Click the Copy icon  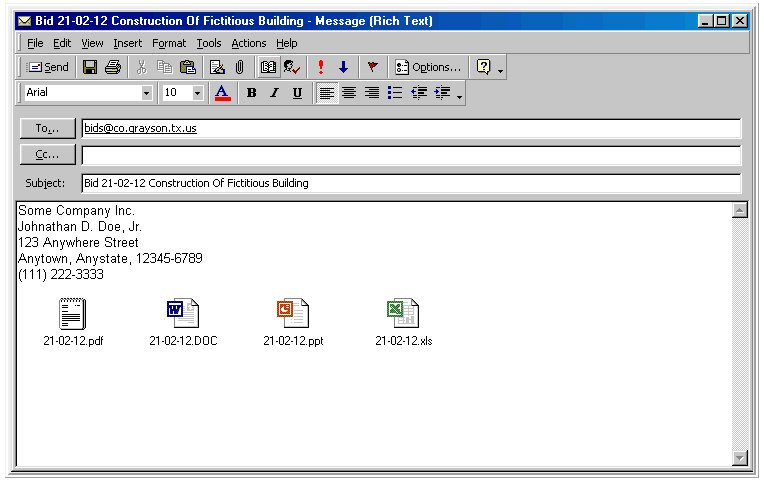pos(165,67)
